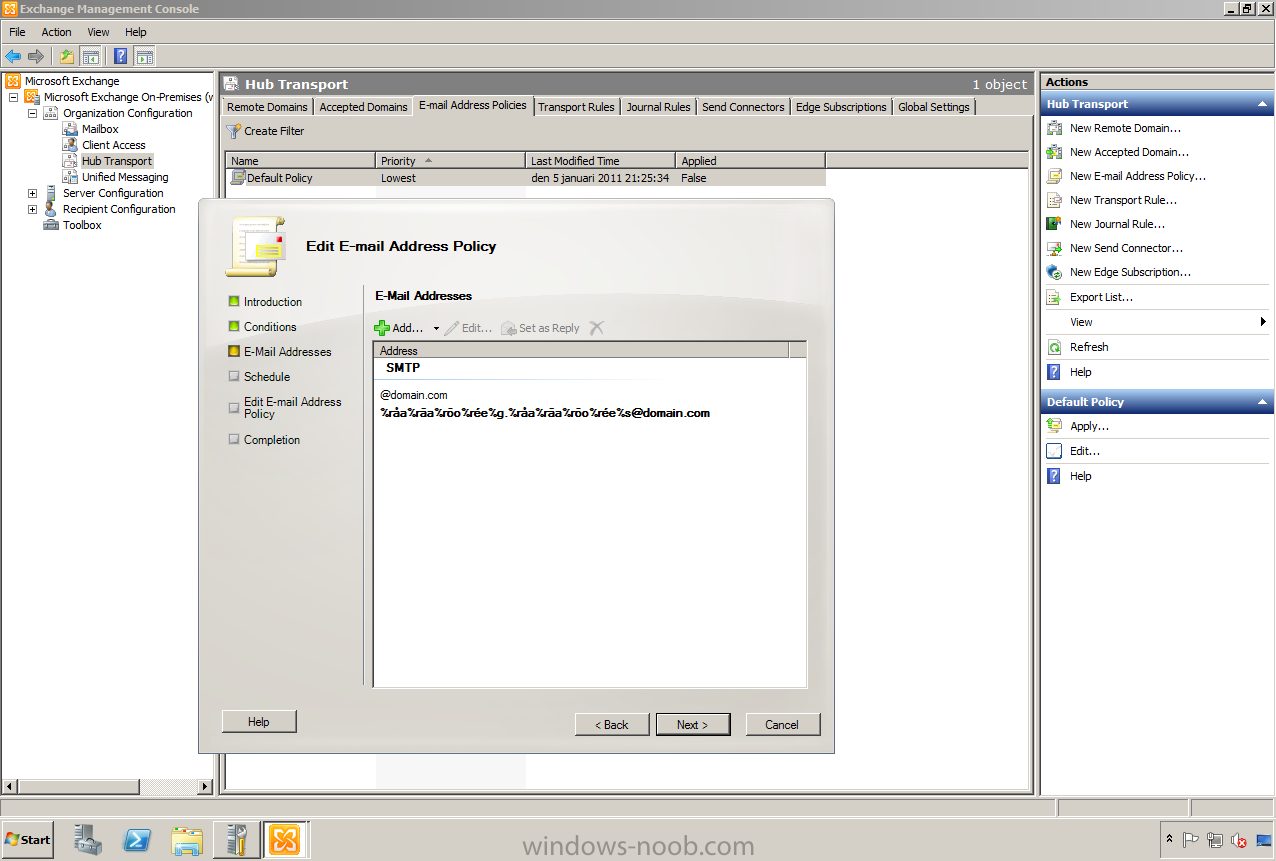
Task: Collapse the Hub Transport actions section
Action: 1263,104
